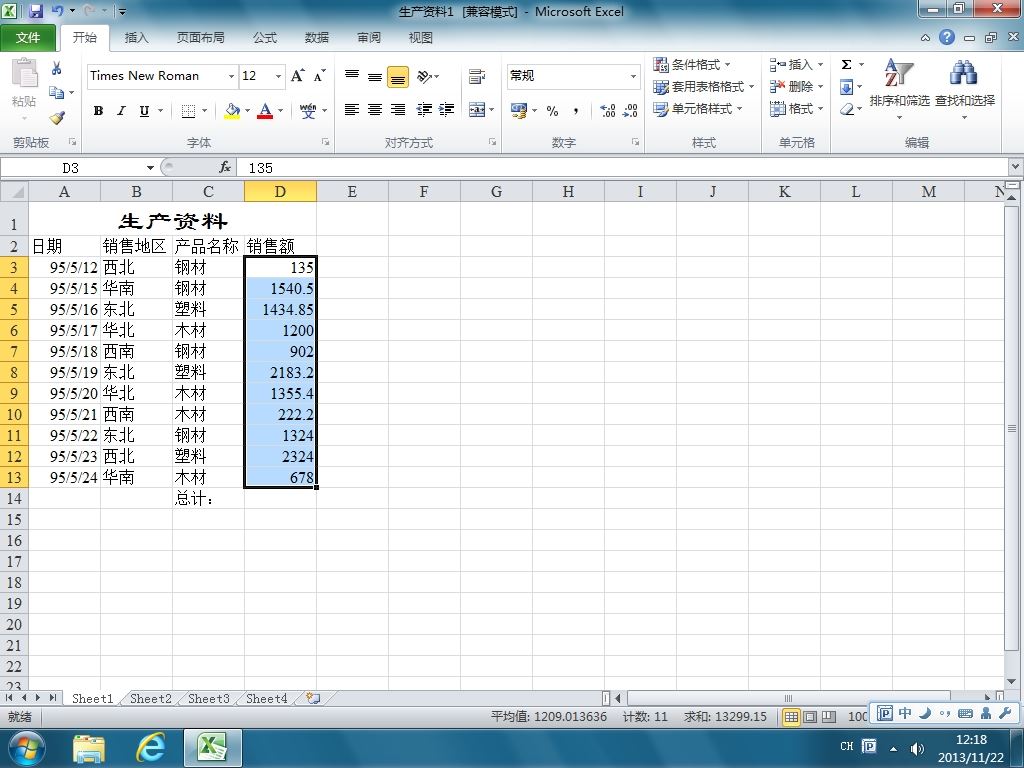Click the Copy icon in clipboard group

click(x=57, y=93)
